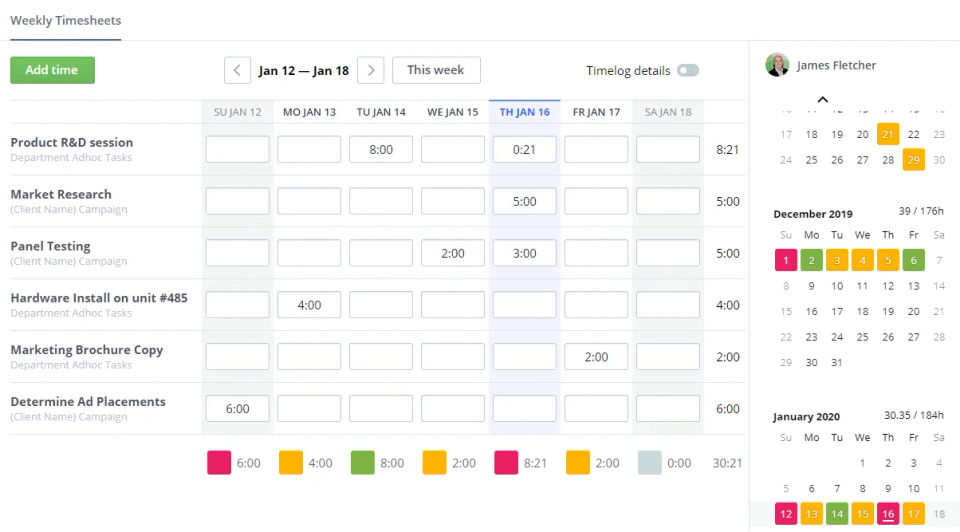Select the SU JAN 12 column header

pyautogui.click(x=238, y=112)
